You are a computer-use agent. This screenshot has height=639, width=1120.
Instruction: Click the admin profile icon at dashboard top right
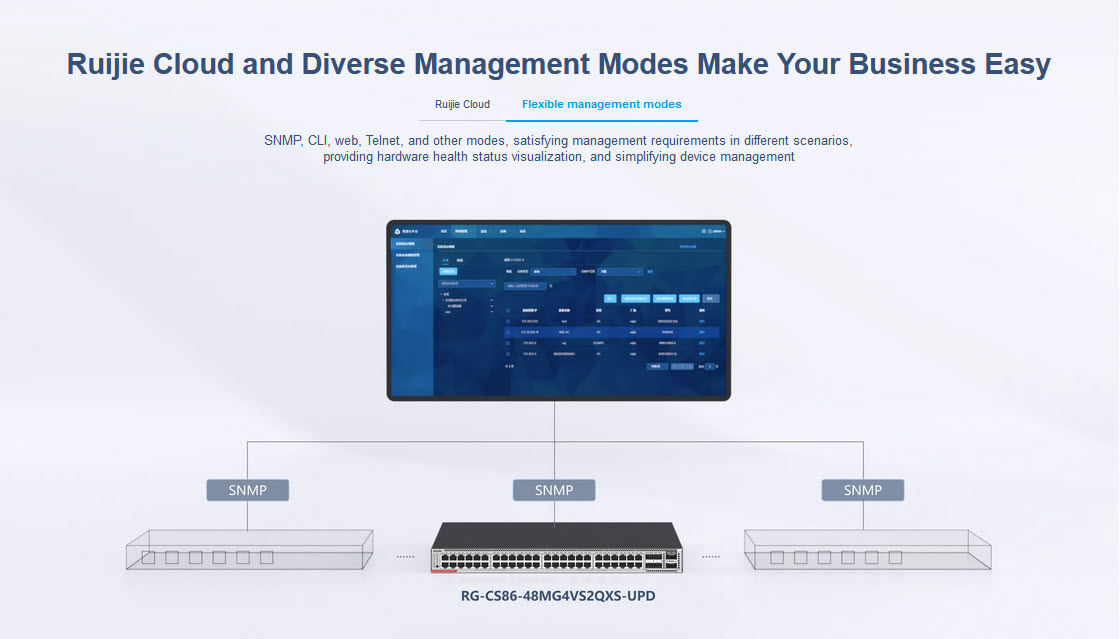pyautogui.click(x=711, y=231)
